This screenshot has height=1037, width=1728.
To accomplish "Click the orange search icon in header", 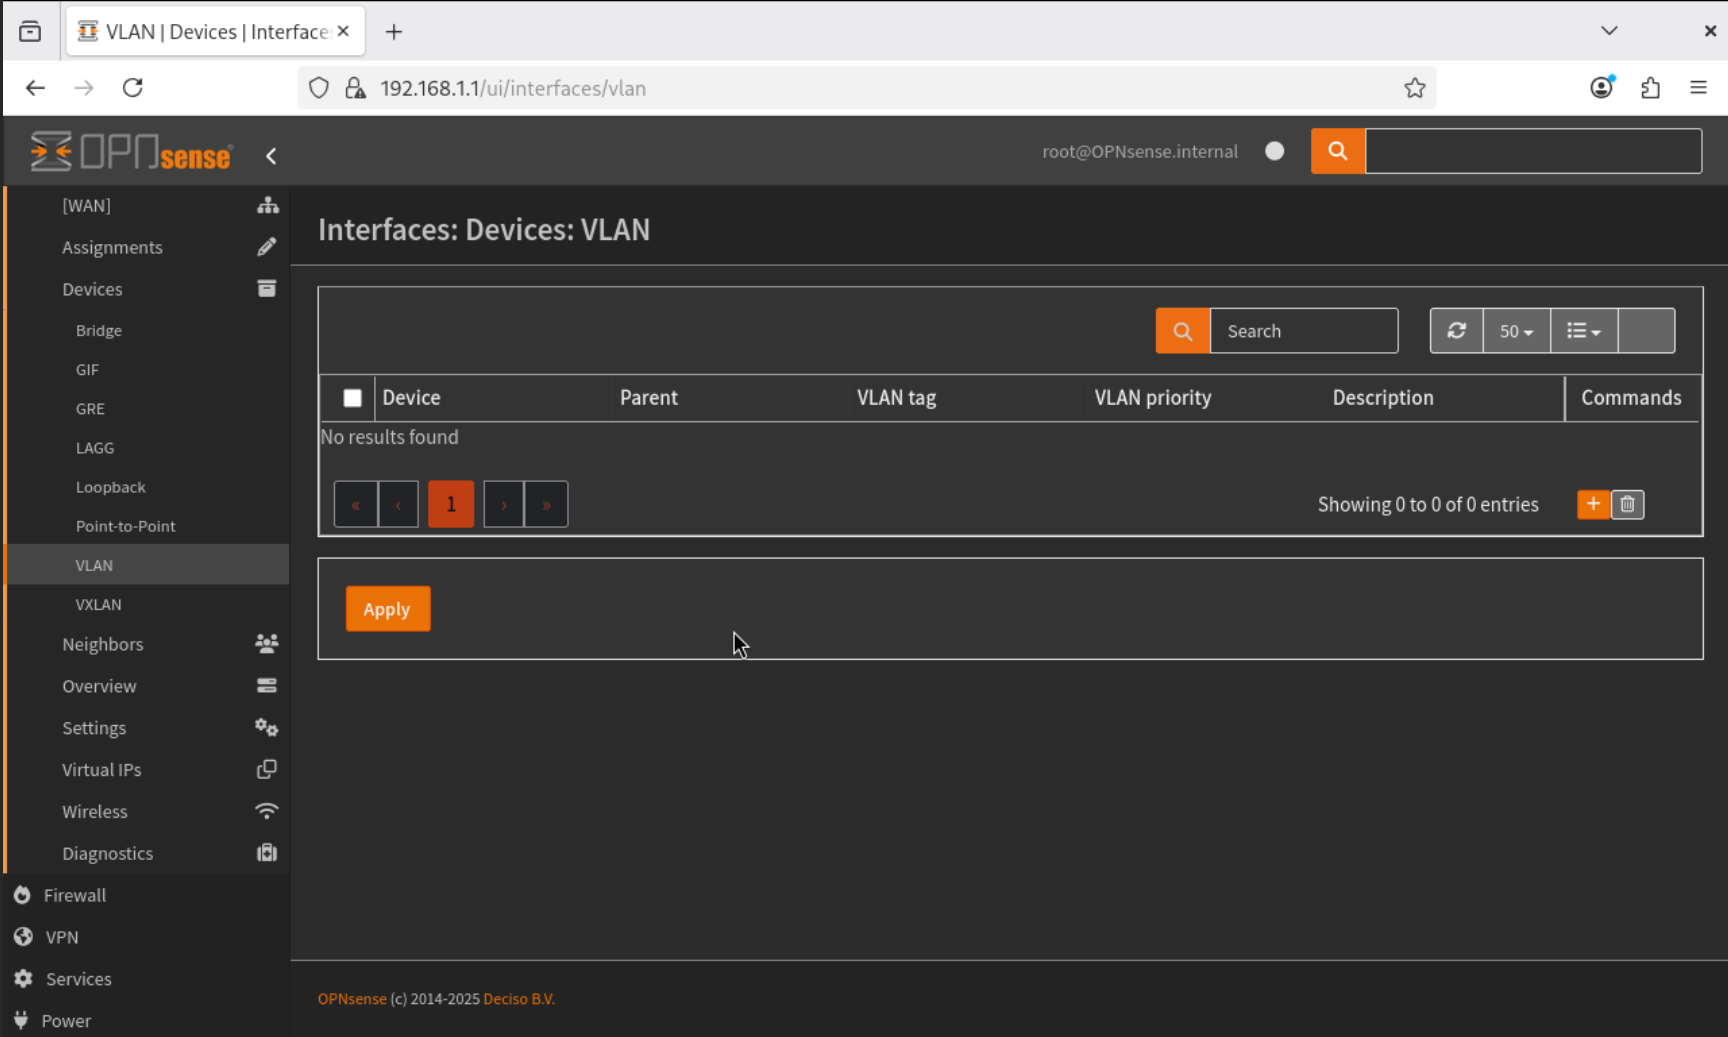I will tap(1338, 151).
